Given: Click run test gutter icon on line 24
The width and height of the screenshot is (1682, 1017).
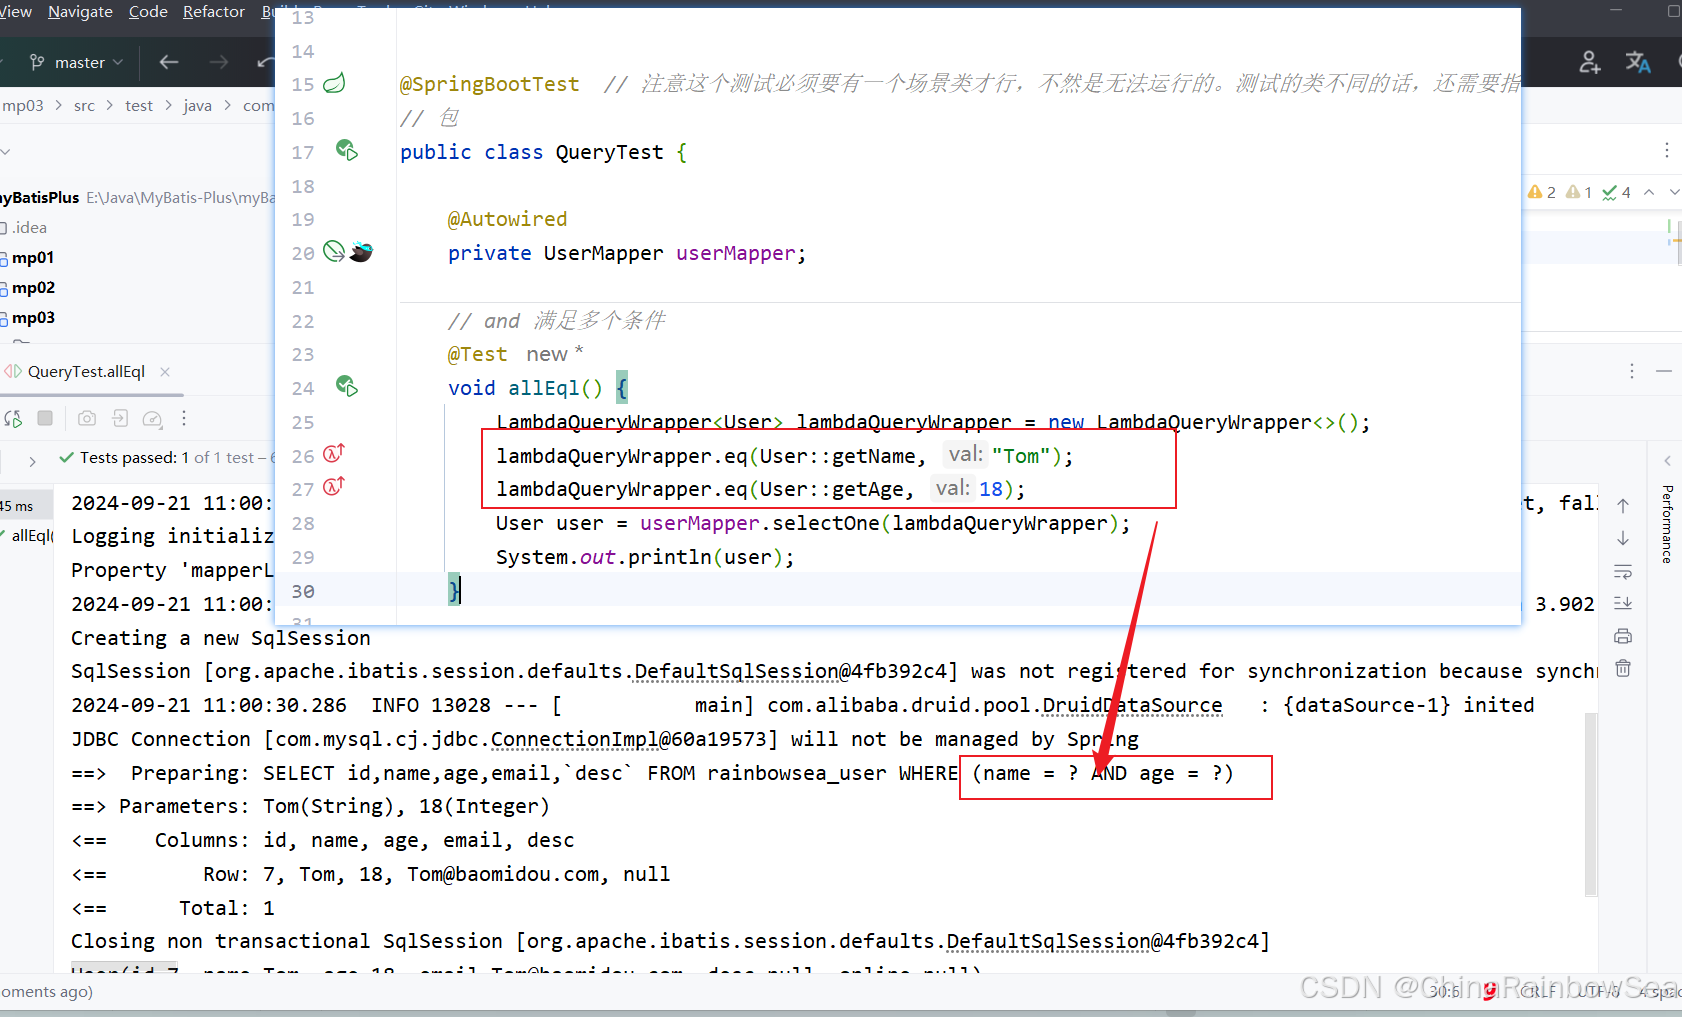Looking at the screenshot, I should tap(346, 386).
